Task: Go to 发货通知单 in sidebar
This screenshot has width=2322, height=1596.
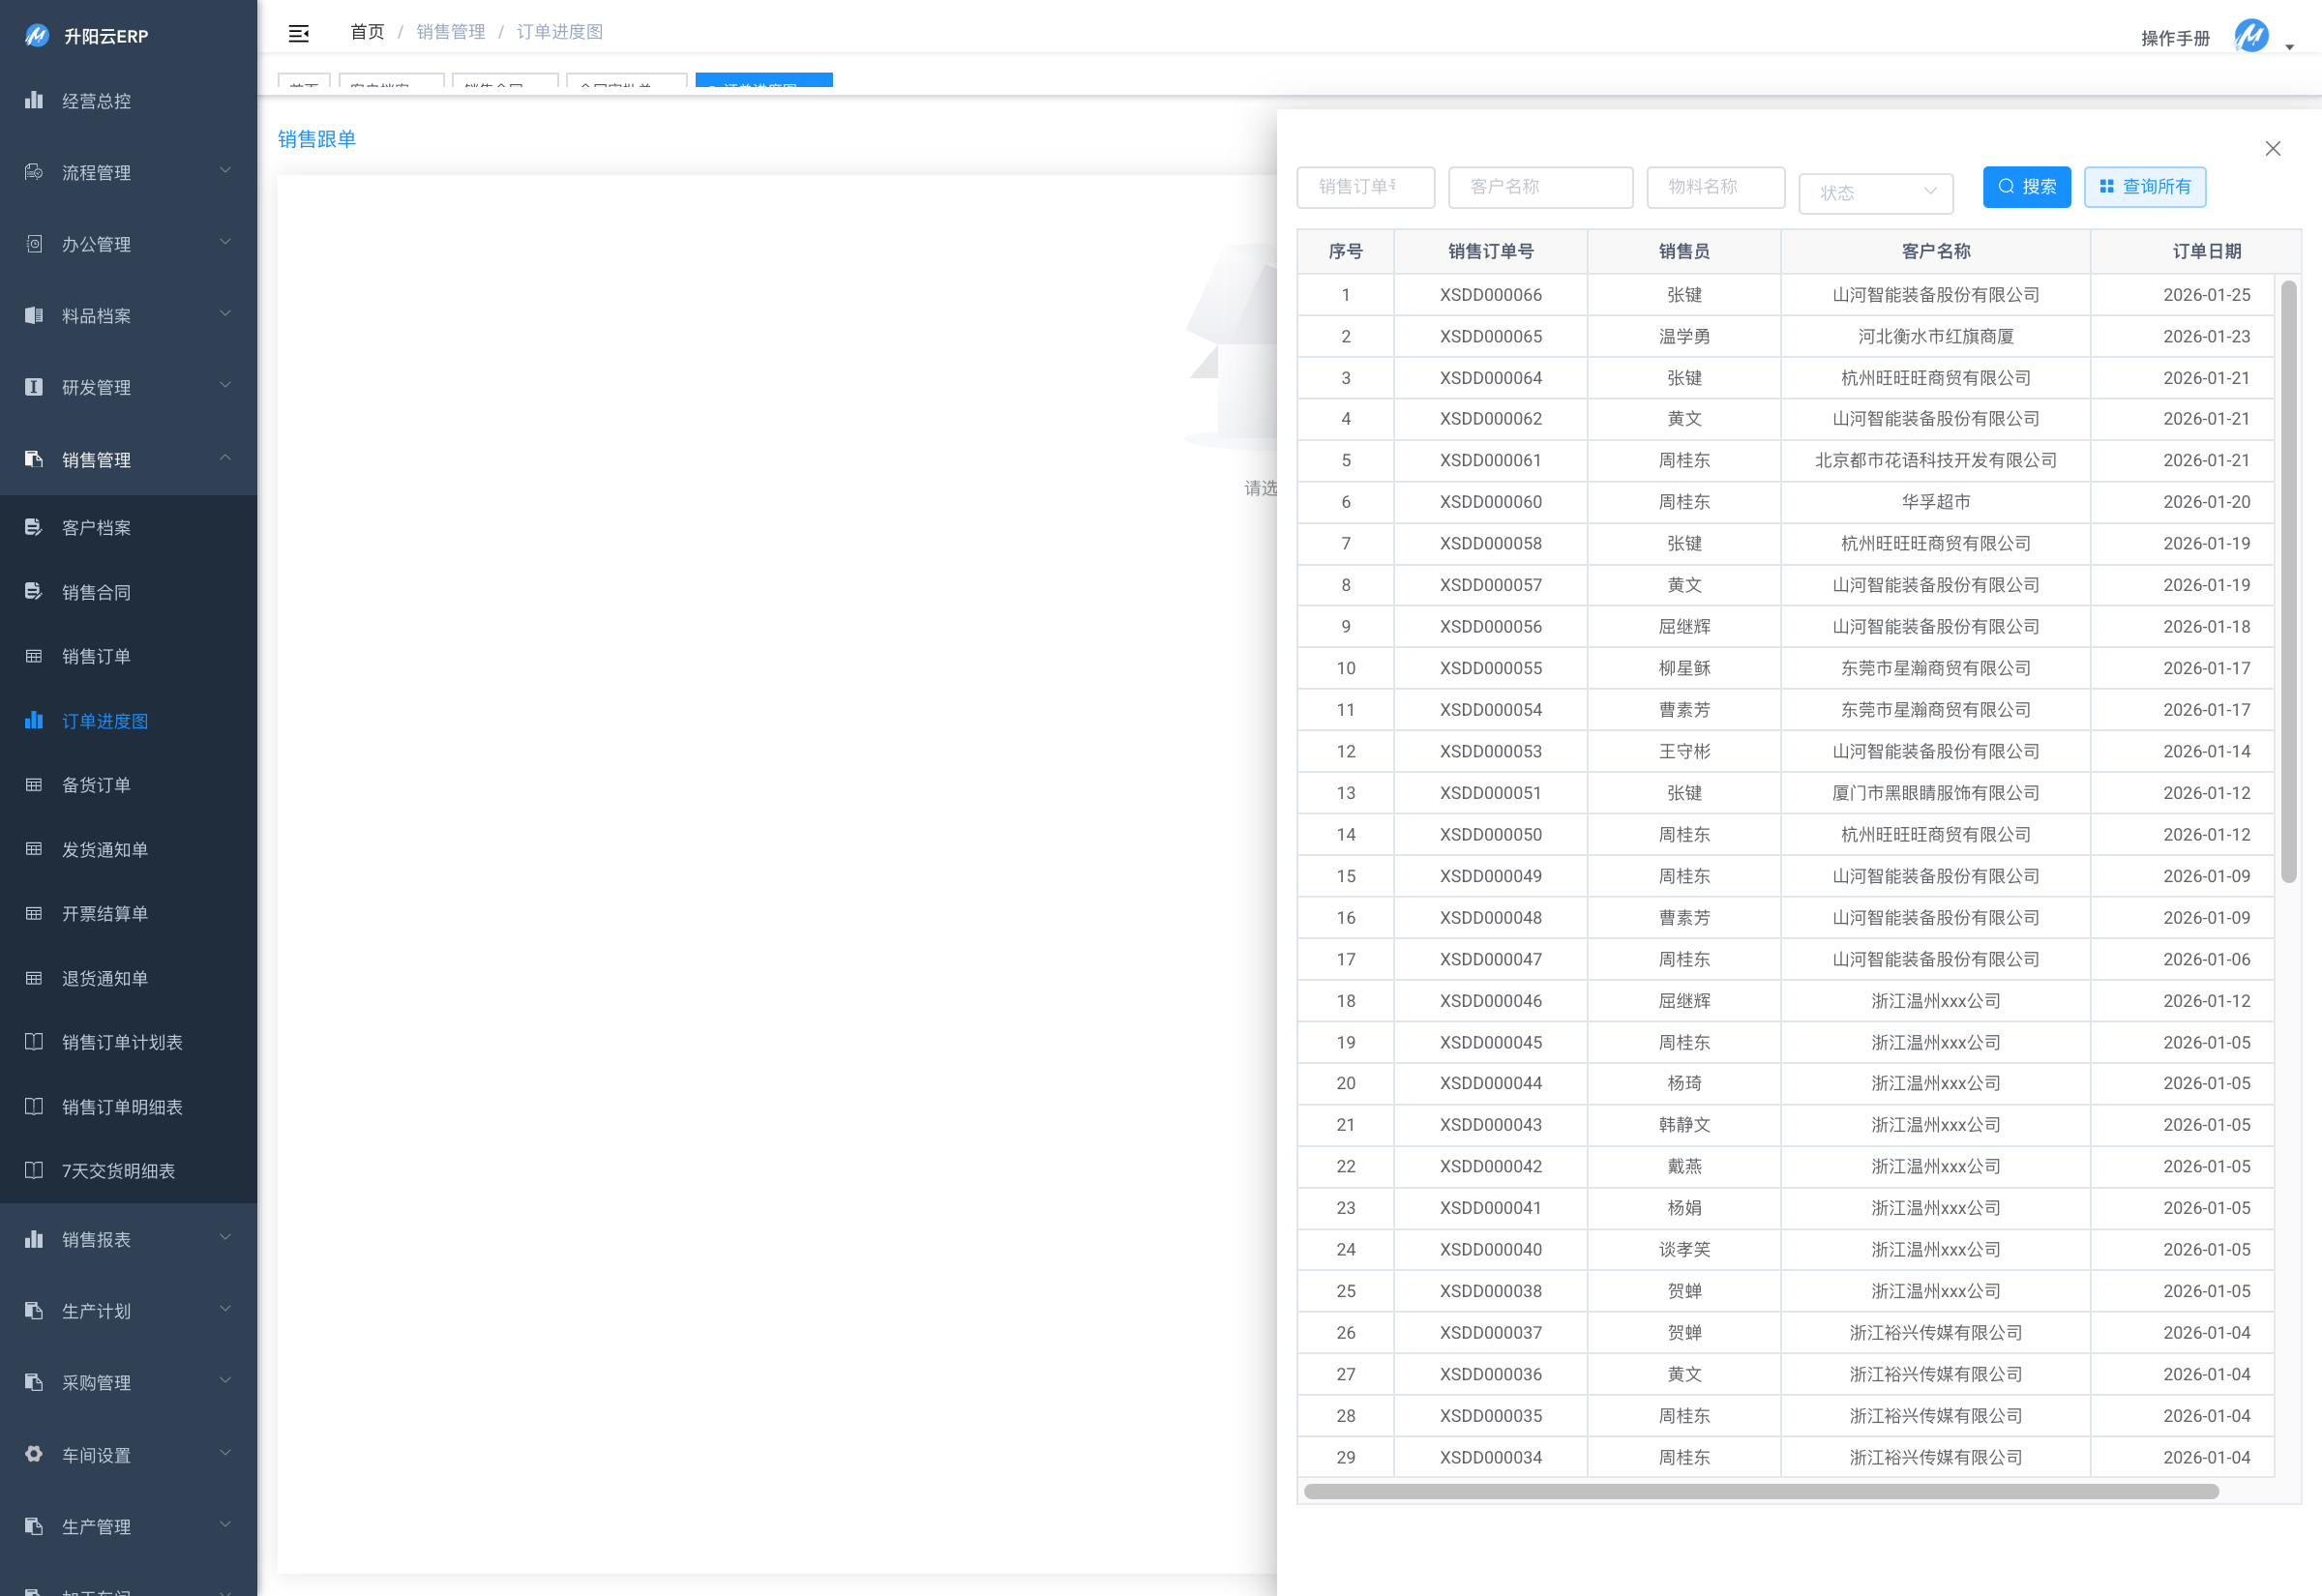Action: [104, 849]
